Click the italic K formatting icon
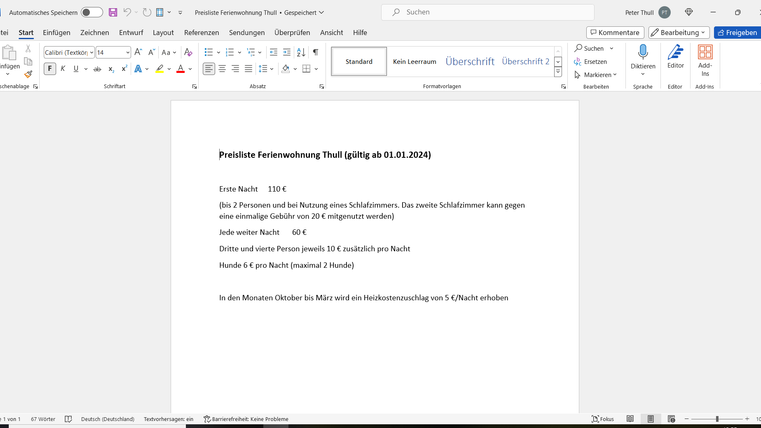 [x=63, y=69]
